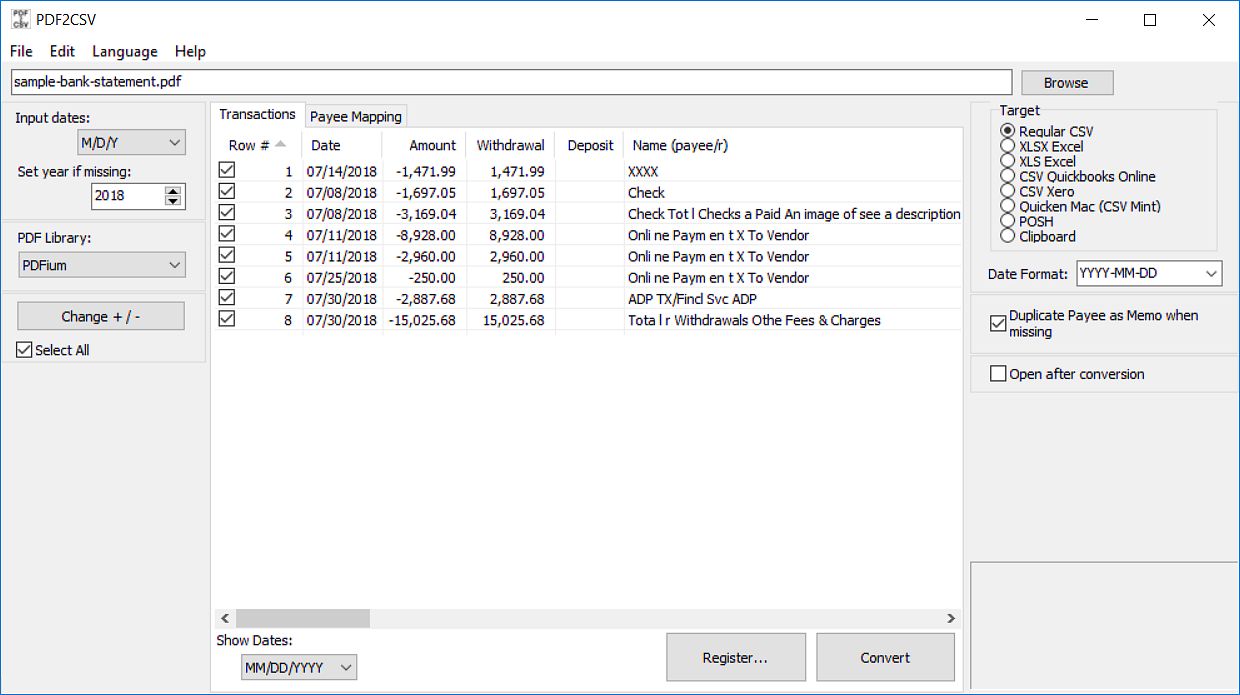Click the horizontal scrollbar left arrow
The width and height of the screenshot is (1240, 695).
(x=225, y=619)
